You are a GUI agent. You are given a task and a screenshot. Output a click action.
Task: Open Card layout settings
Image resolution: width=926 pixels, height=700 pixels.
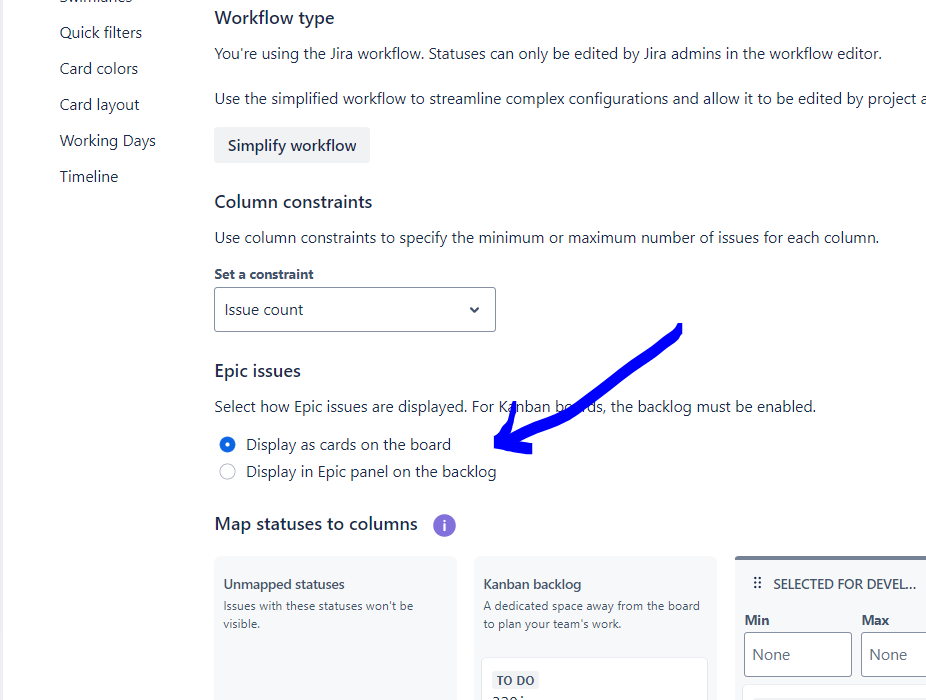99,105
